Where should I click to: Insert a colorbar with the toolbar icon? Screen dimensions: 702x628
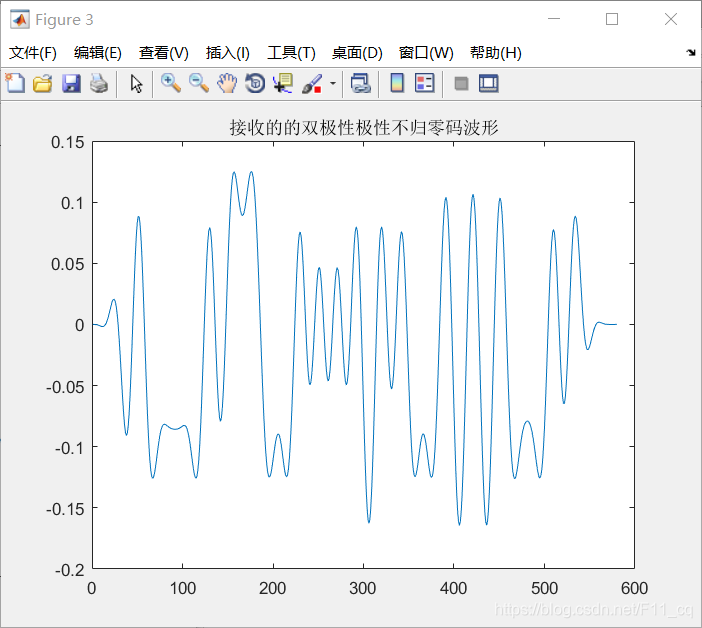point(397,83)
